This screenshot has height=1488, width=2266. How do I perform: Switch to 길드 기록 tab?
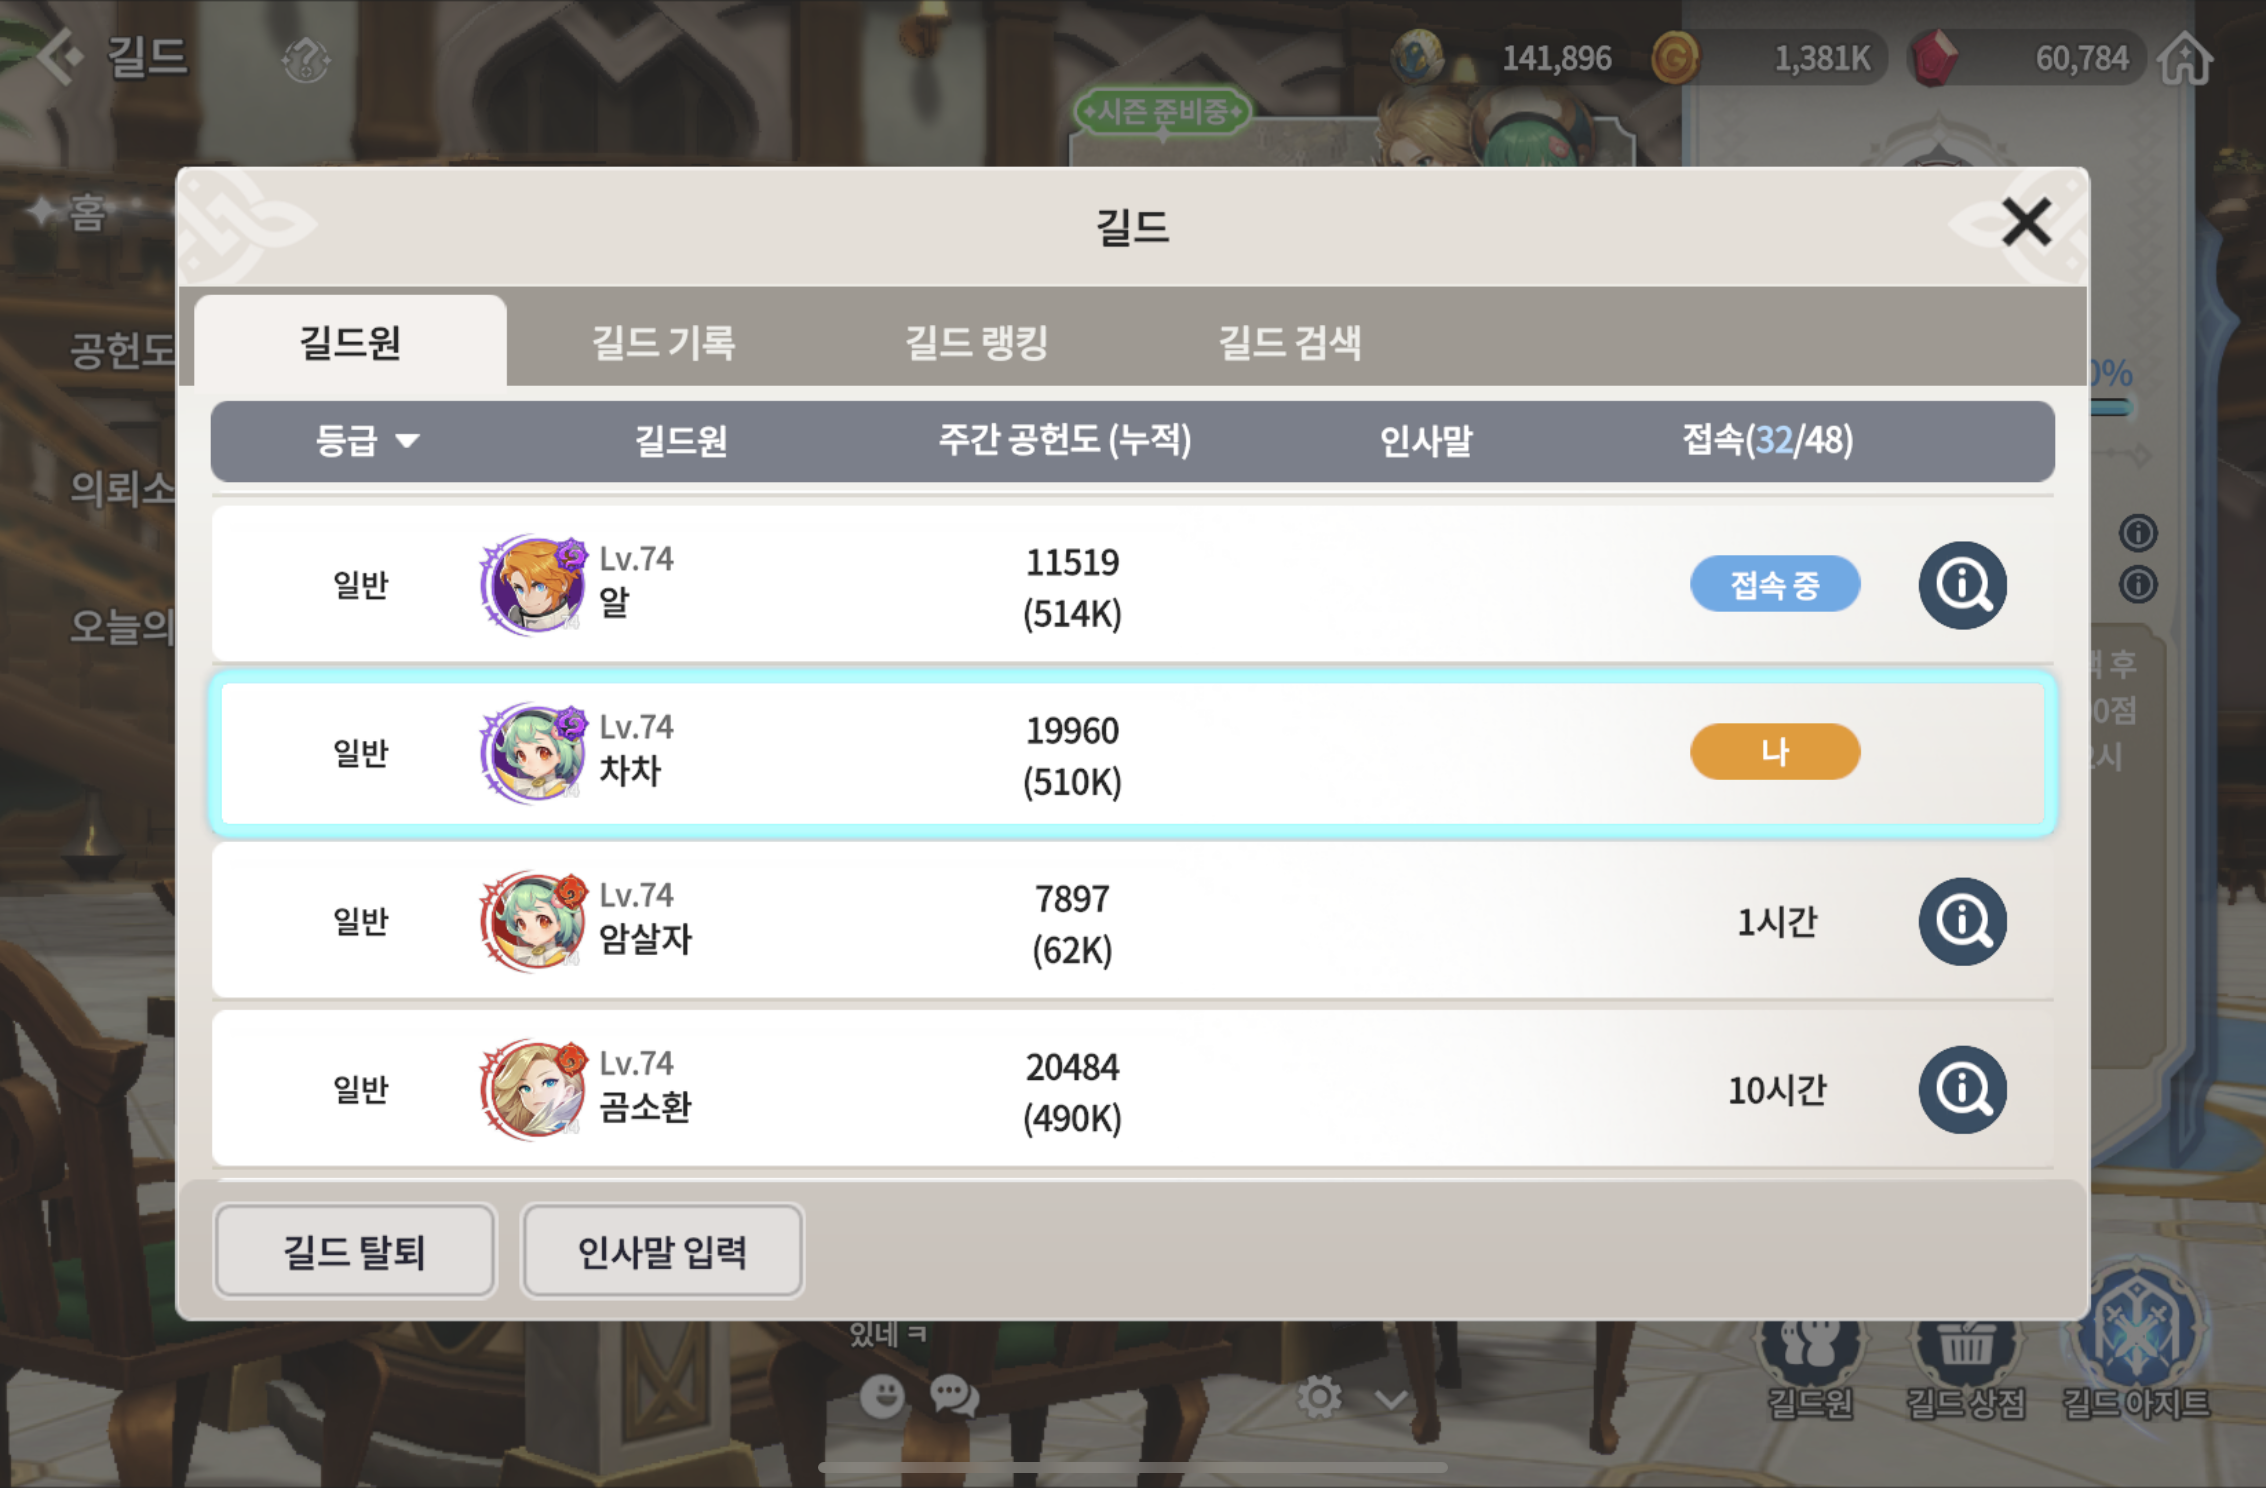664,342
